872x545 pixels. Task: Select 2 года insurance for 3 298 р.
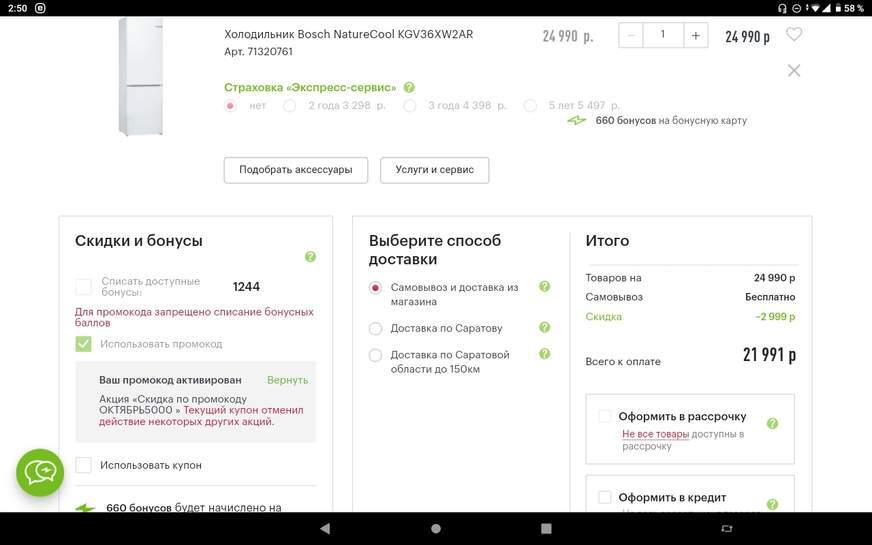tap(290, 106)
